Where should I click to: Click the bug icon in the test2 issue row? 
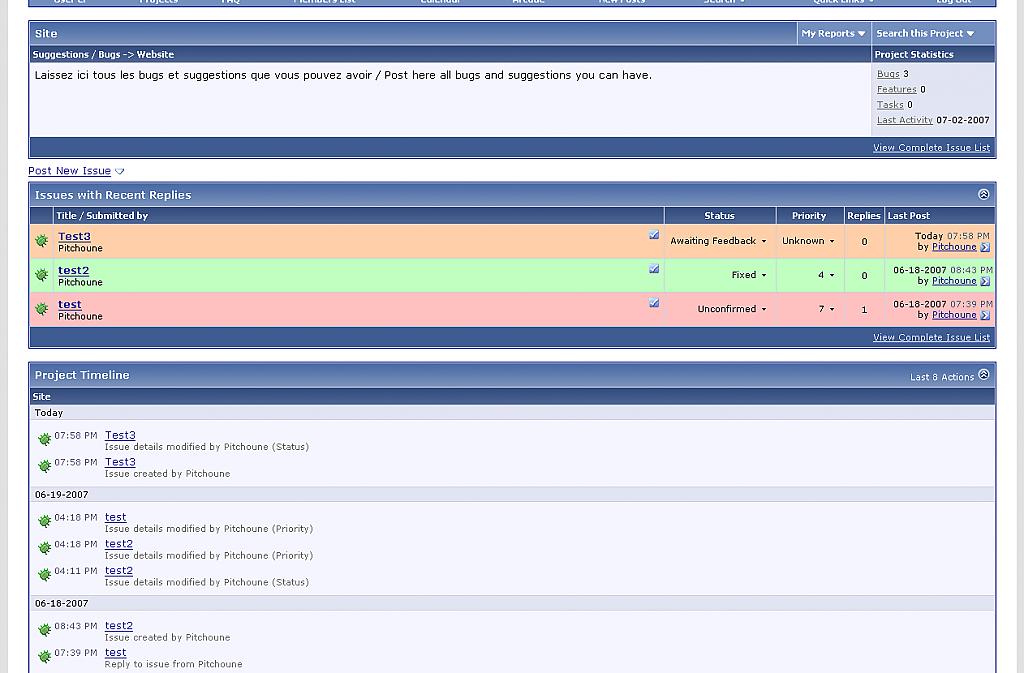click(x=41, y=275)
